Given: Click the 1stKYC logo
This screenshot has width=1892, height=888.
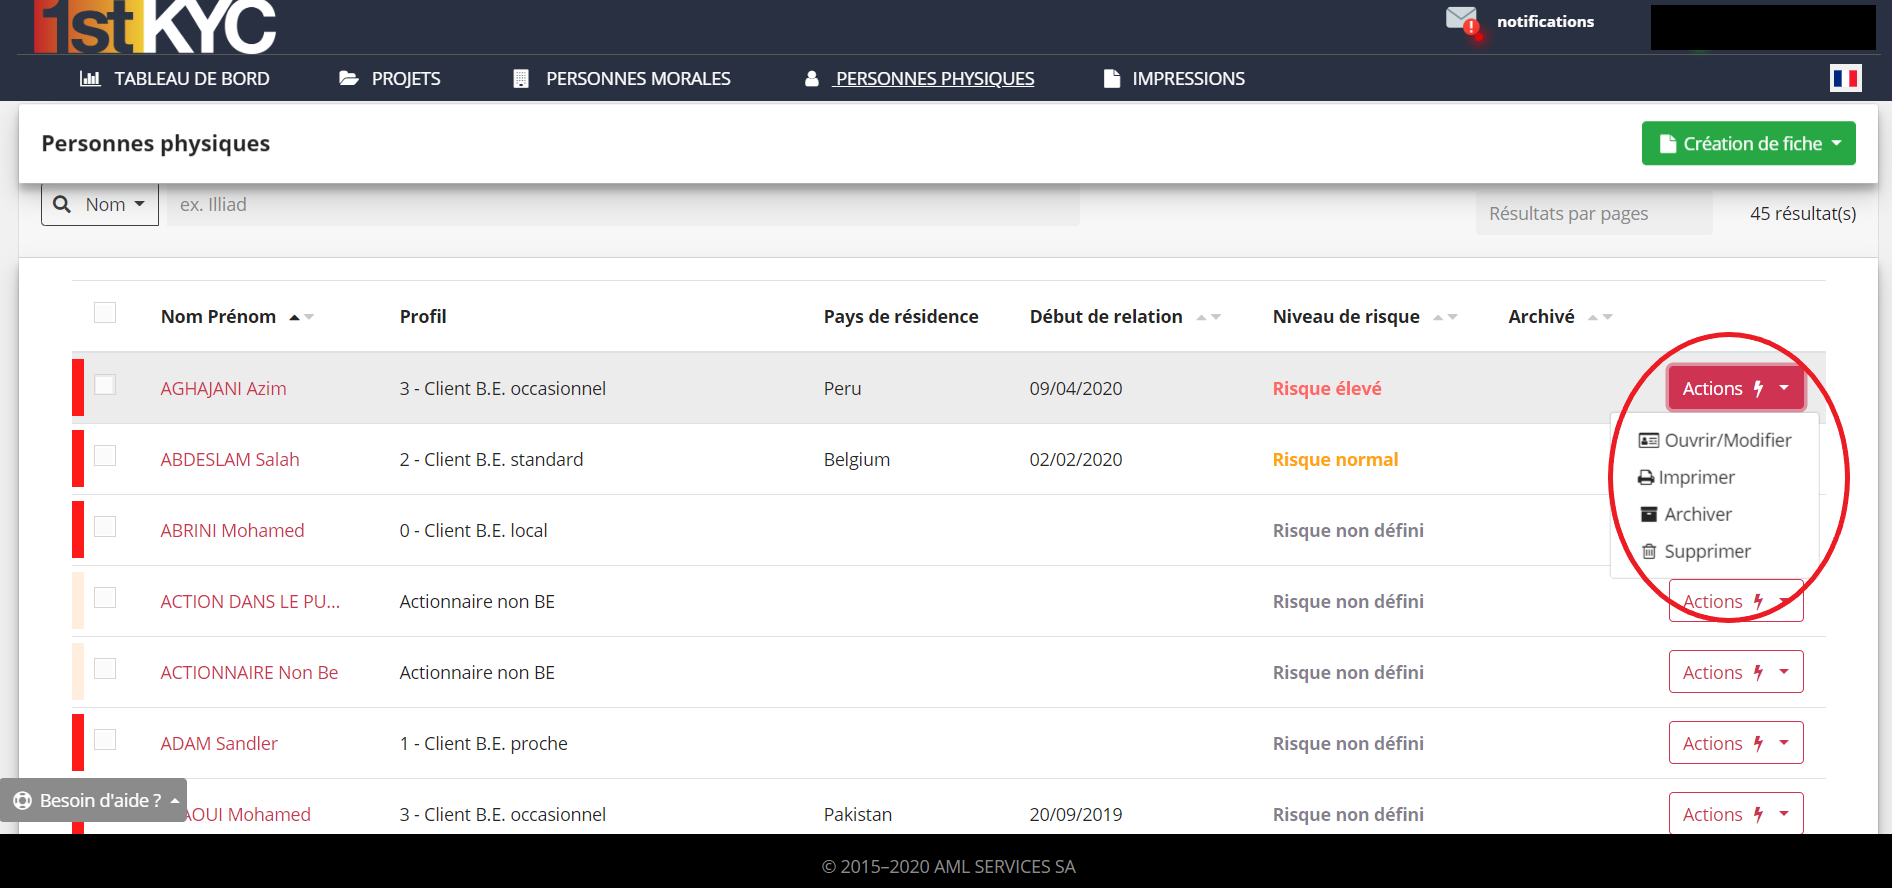Looking at the screenshot, I should tap(154, 26).
